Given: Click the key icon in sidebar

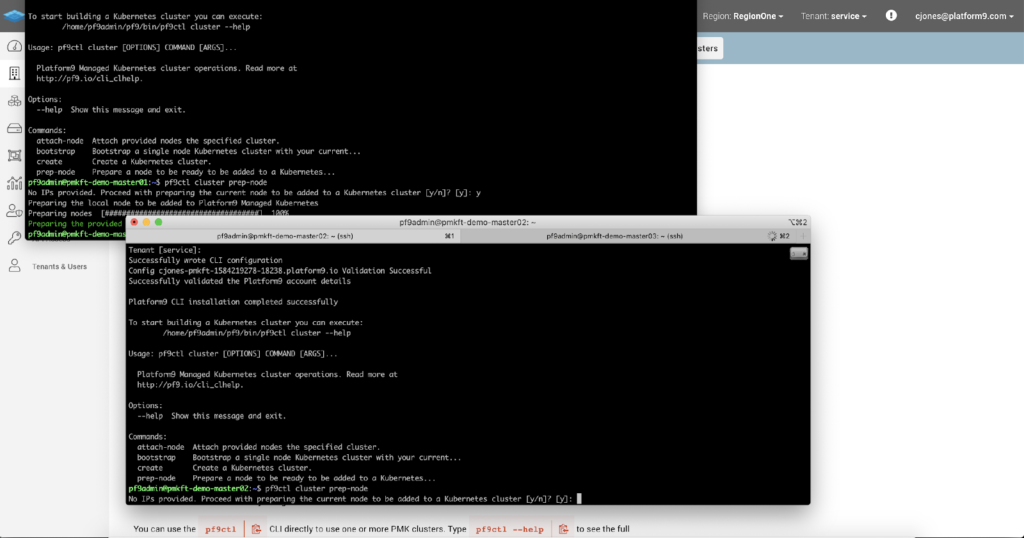Looking at the screenshot, I should click(14, 238).
